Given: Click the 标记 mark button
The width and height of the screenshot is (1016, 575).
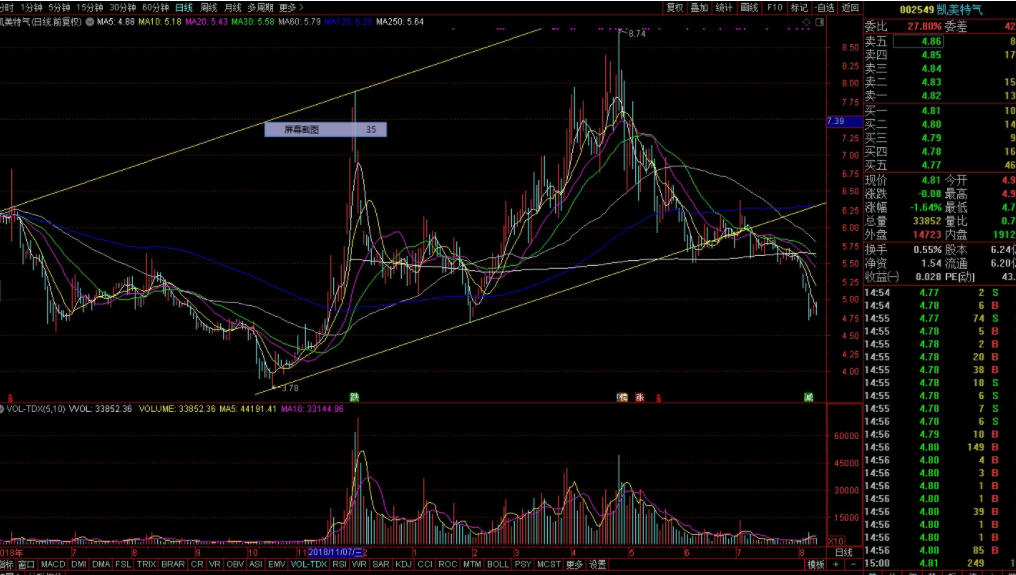Looking at the screenshot, I should [x=800, y=8].
